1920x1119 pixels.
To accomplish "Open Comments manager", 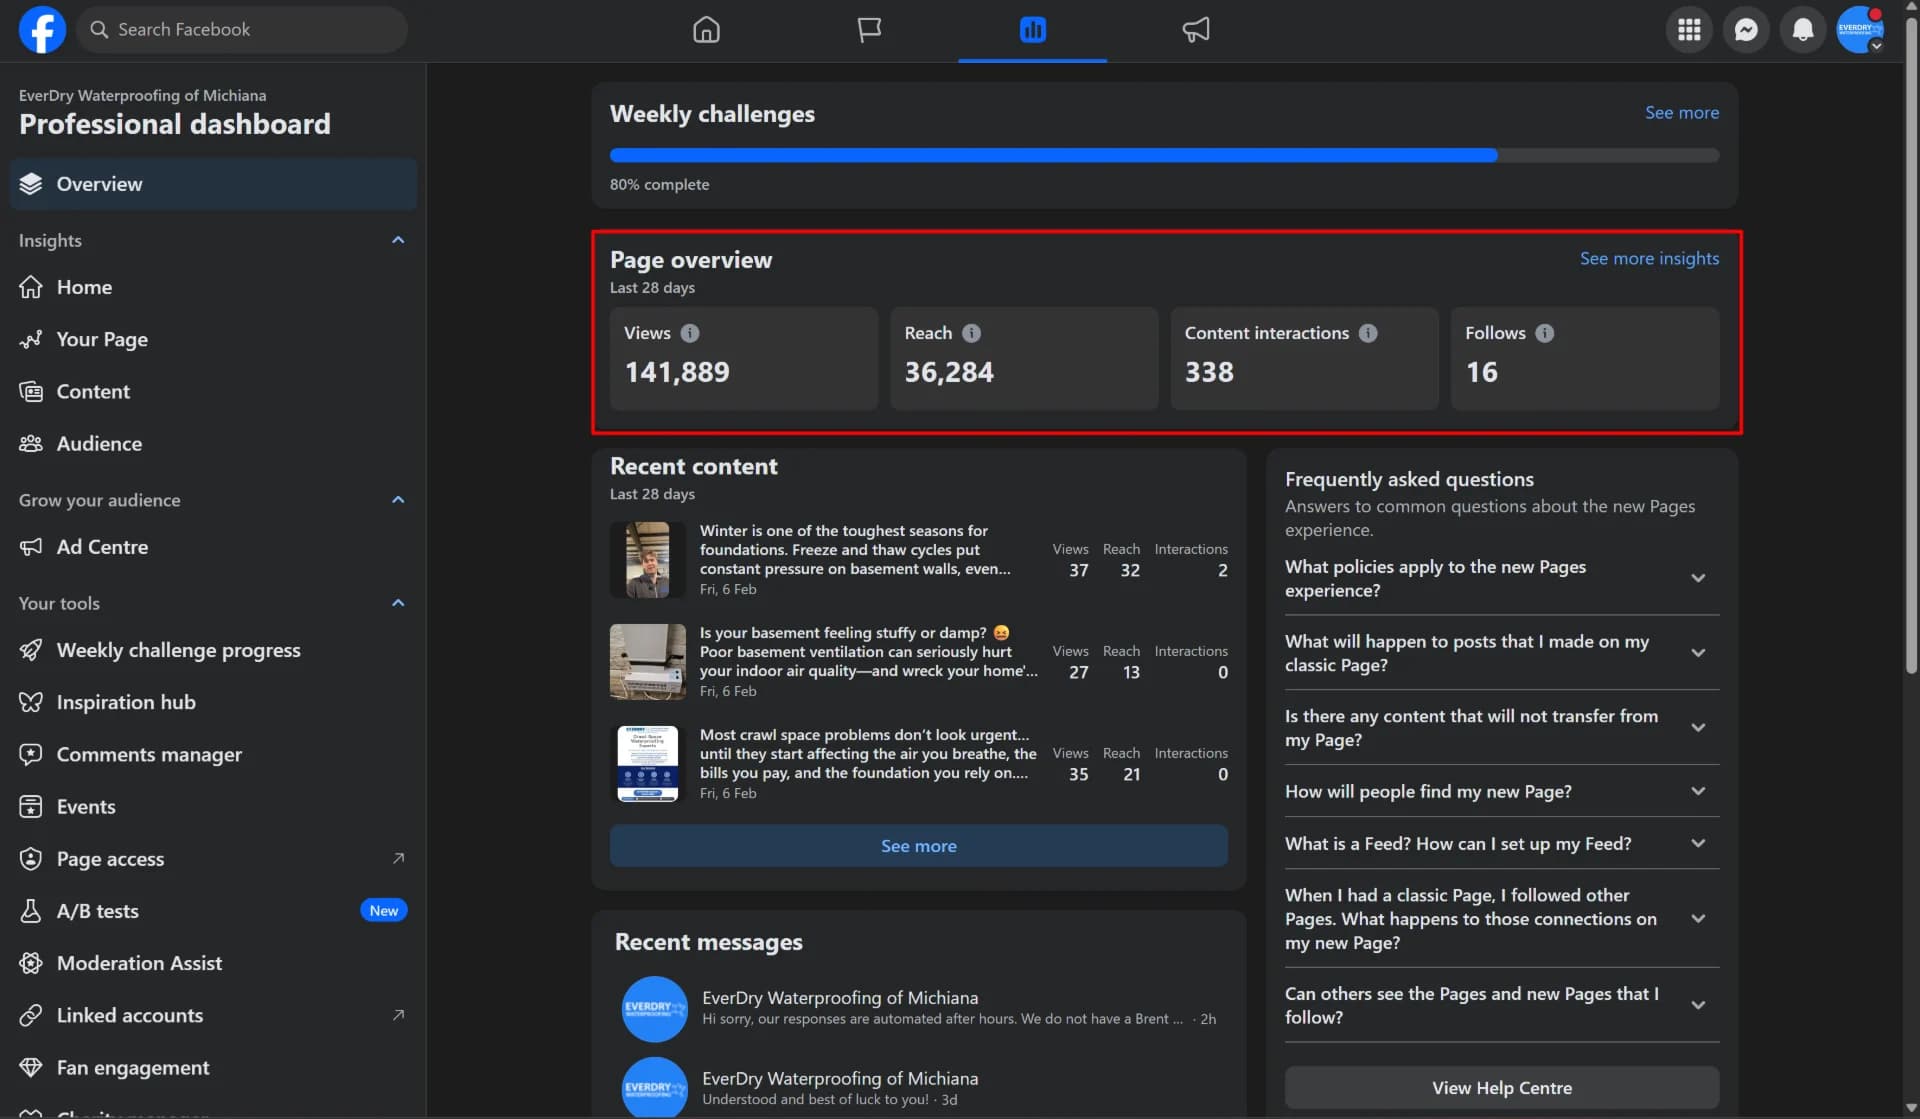I will click(213, 754).
